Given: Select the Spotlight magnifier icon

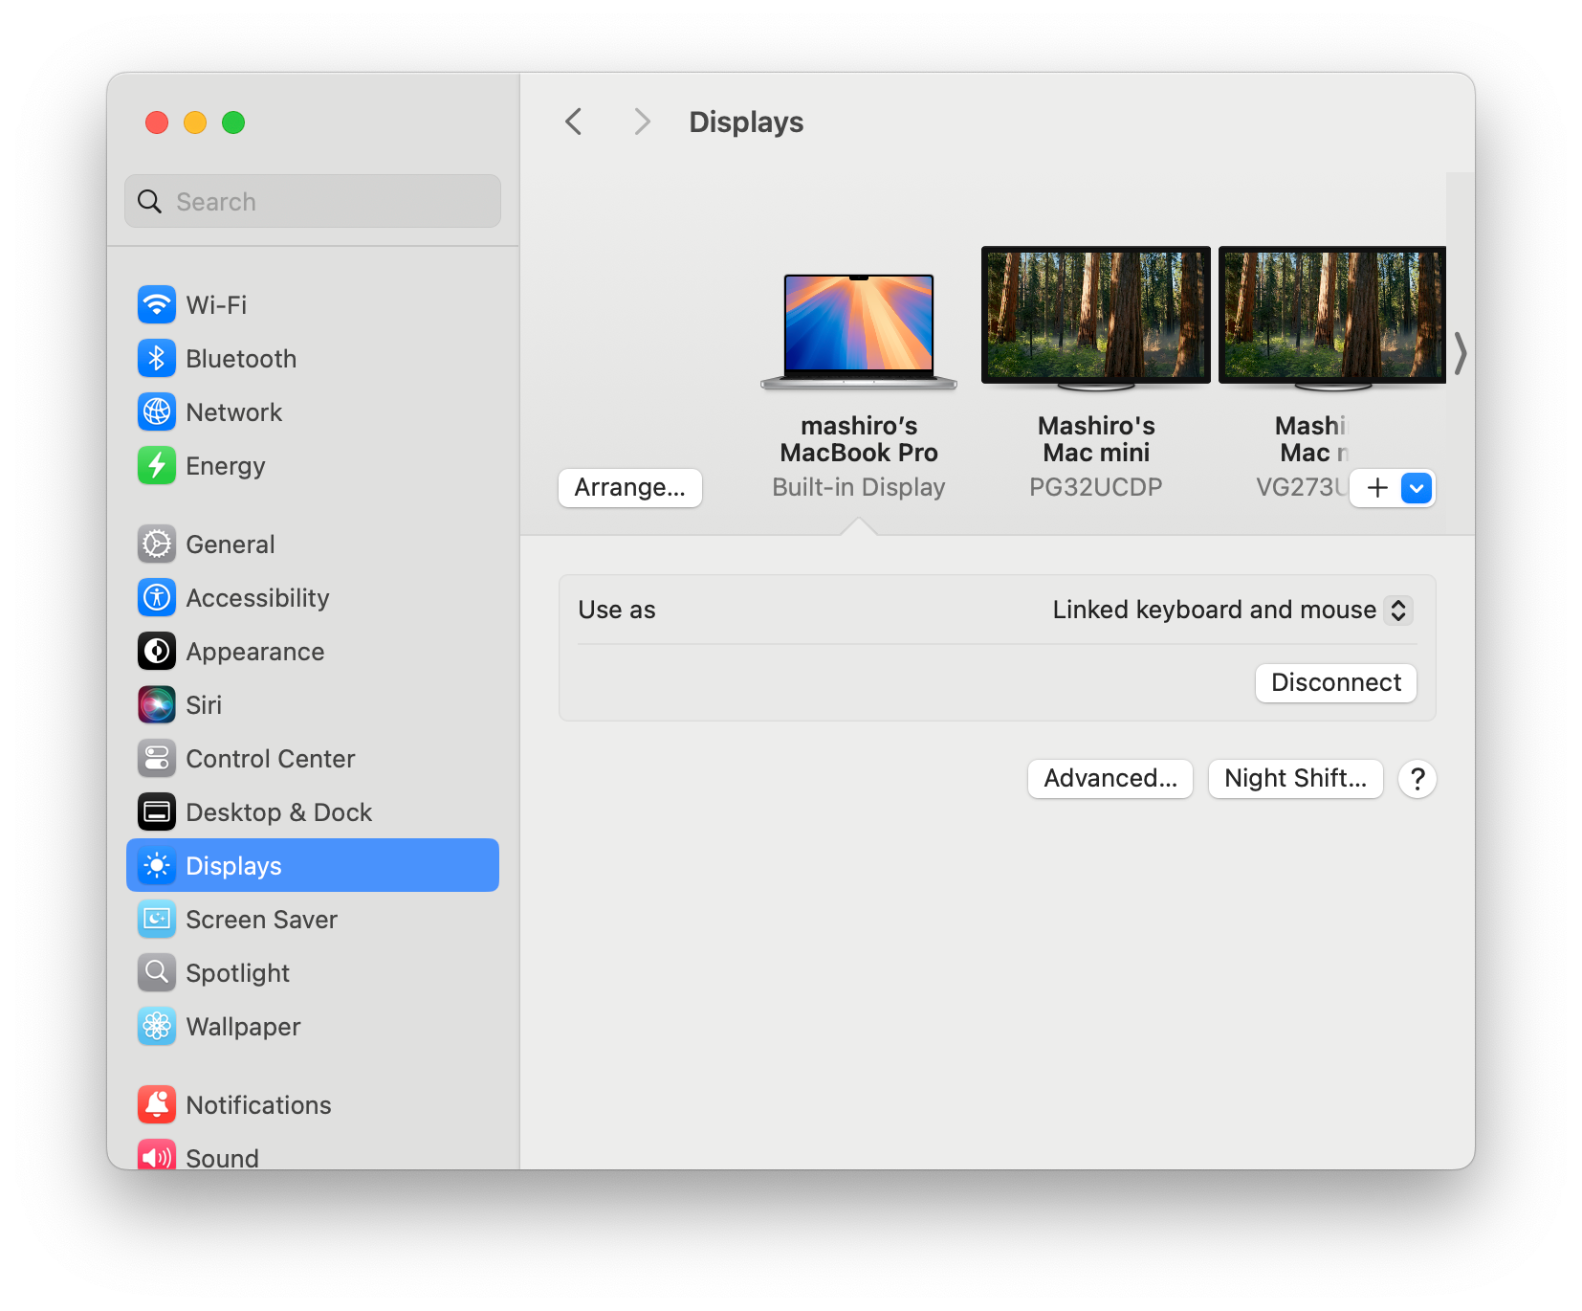Looking at the screenshot, I should click(x=156, y=973).
